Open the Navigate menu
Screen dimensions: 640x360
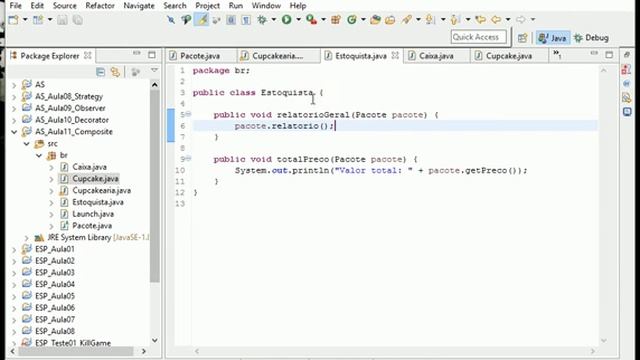point(139,6)
